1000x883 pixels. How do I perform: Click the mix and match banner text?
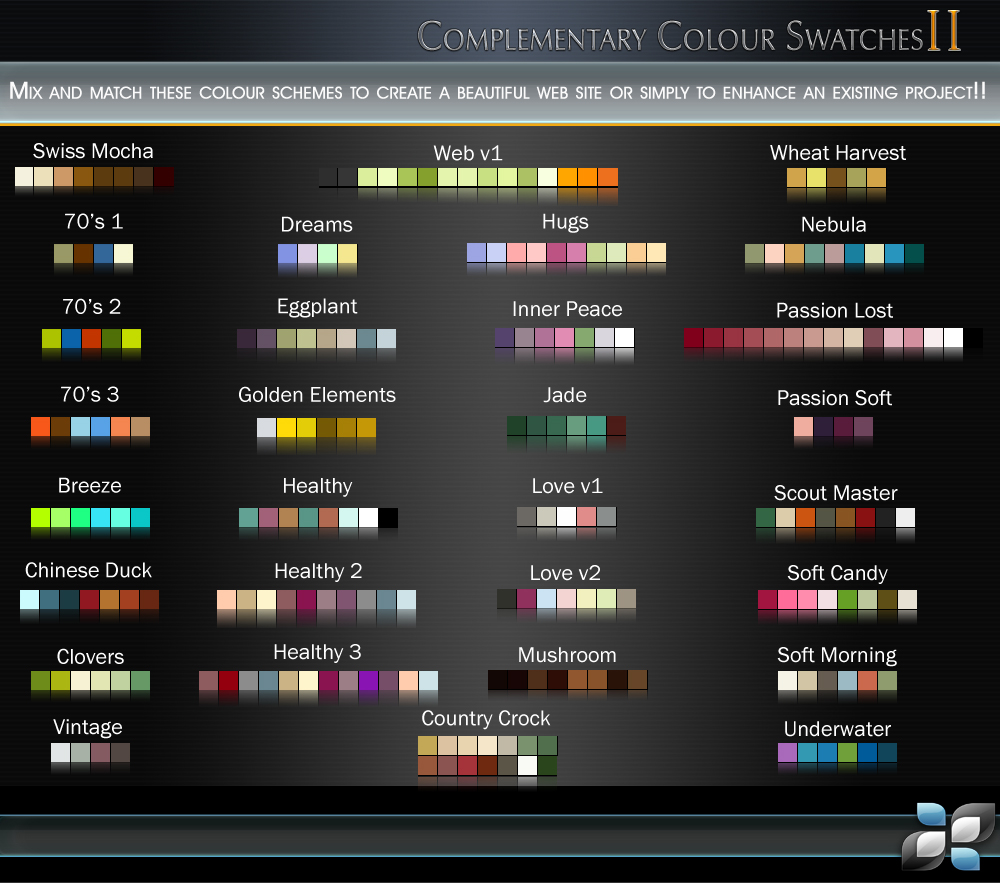click(x=500, y=92)
